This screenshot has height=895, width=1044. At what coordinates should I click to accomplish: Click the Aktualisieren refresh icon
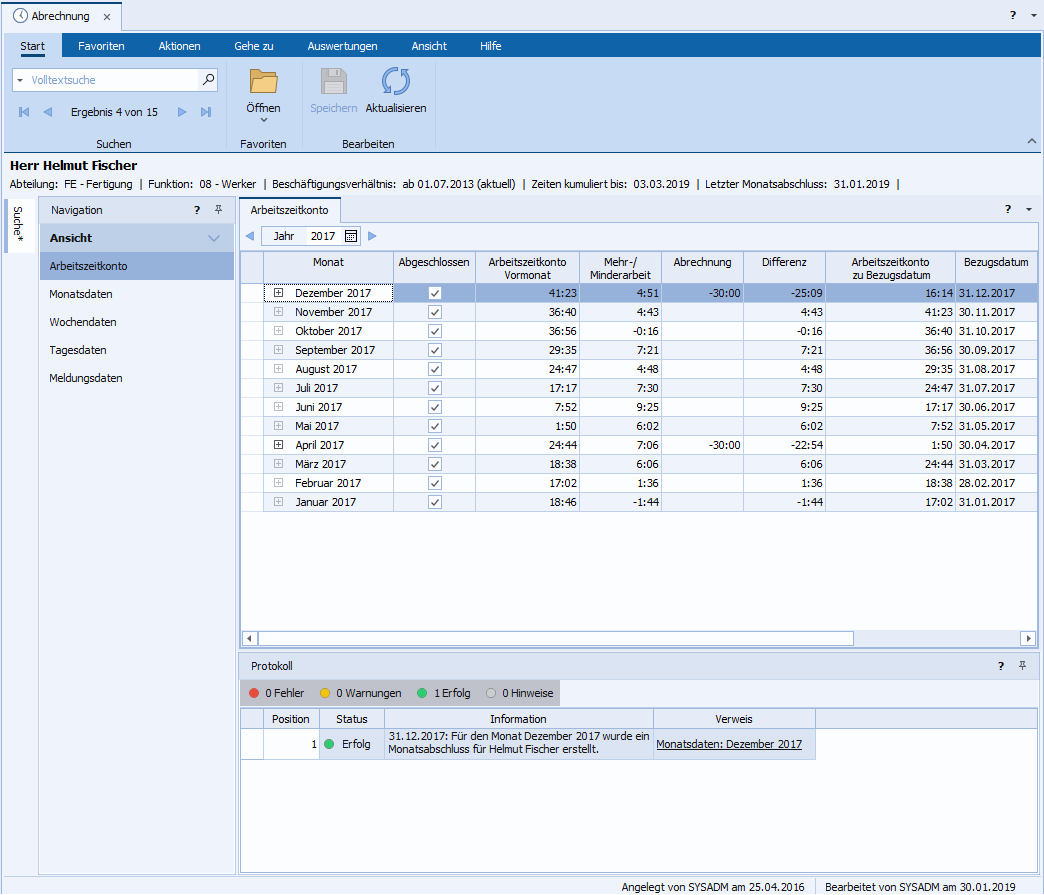pos(396,82)
